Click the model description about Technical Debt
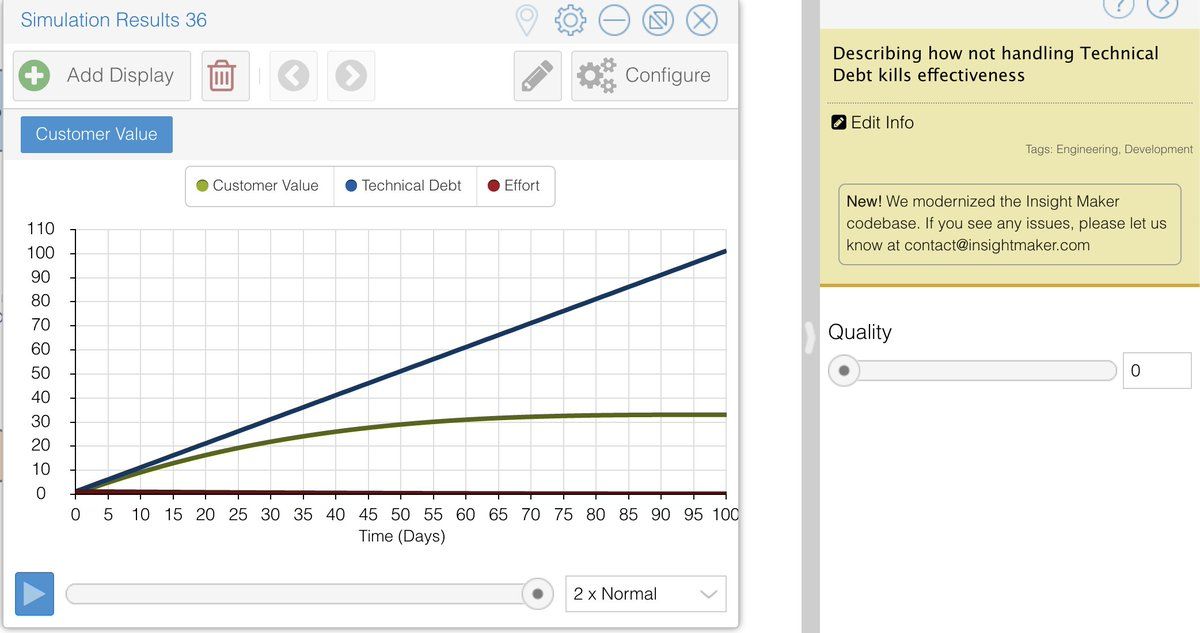Image resolution: width=1200 pixels, height=633 pixels. [996, 64]
